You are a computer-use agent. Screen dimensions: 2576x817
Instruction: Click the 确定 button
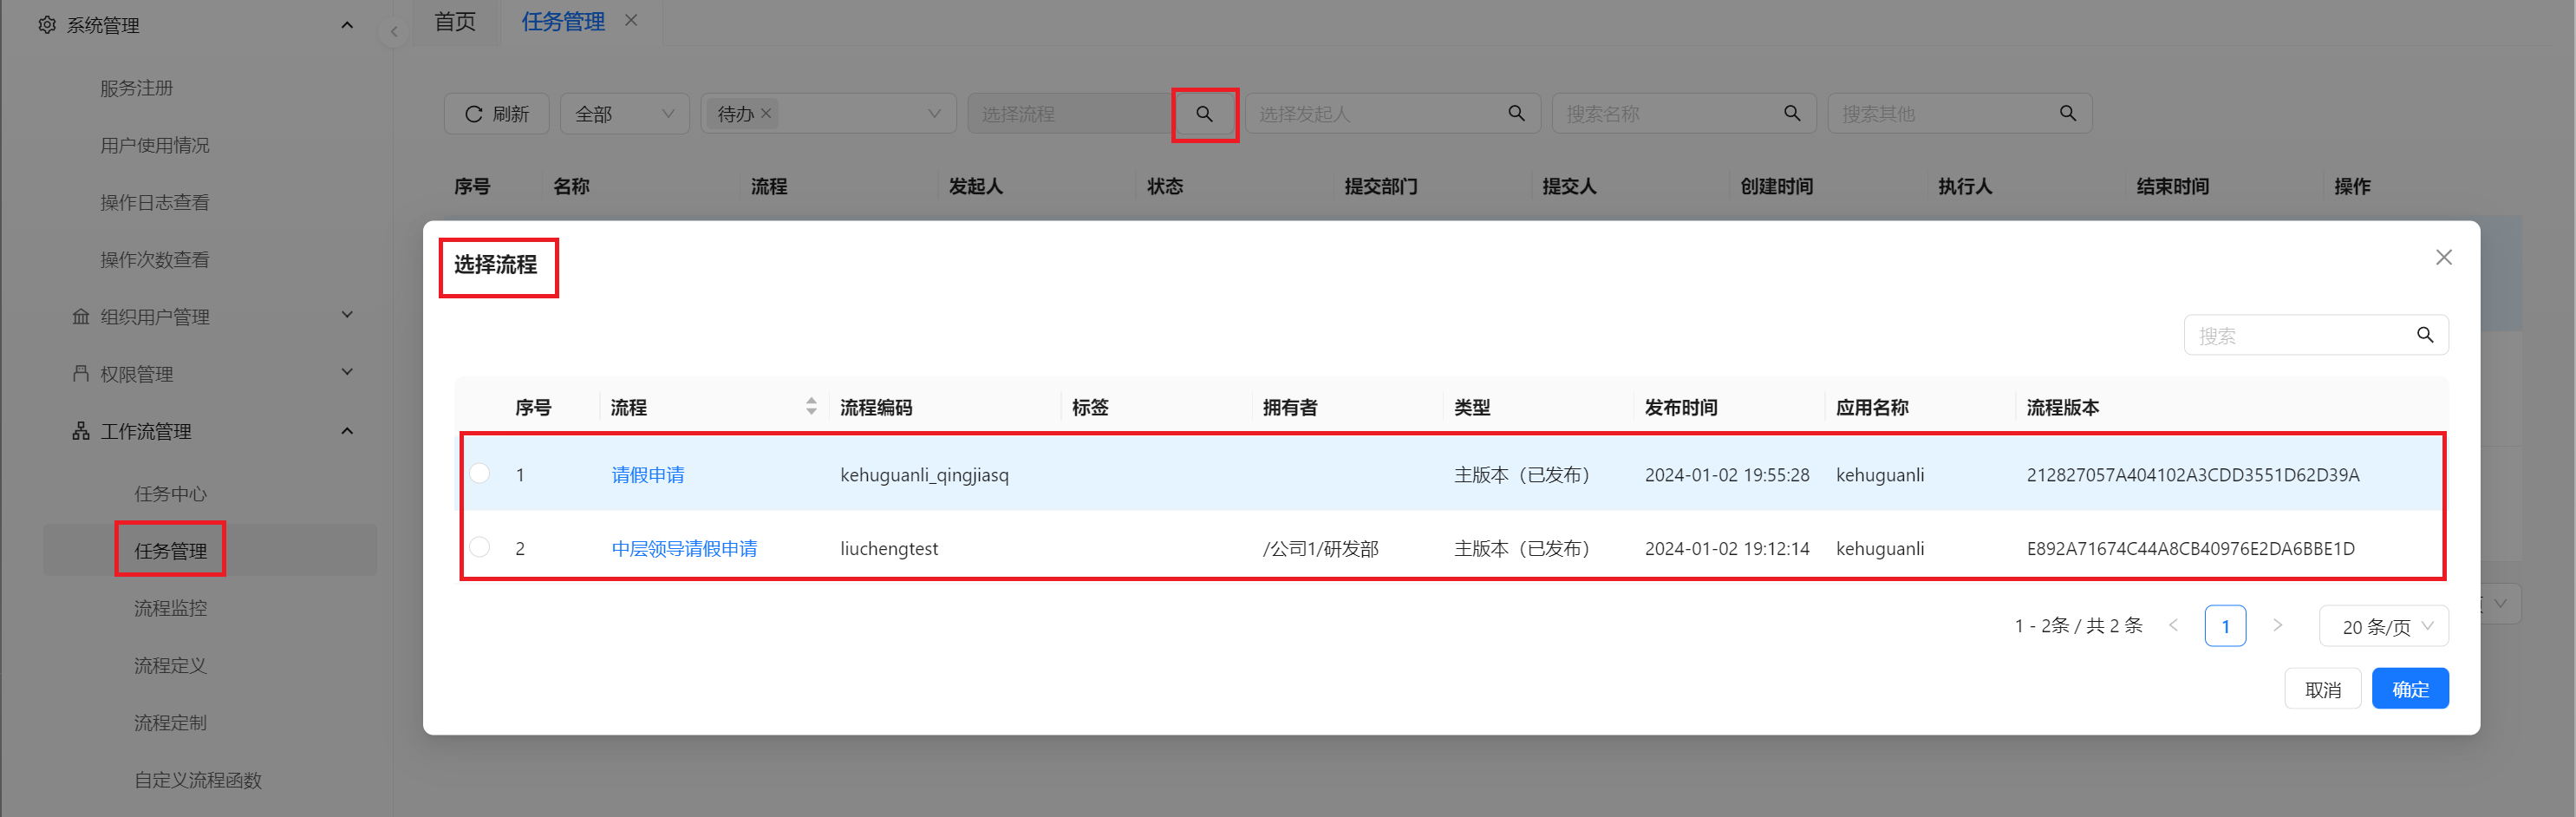click(x=2410, y=689)
